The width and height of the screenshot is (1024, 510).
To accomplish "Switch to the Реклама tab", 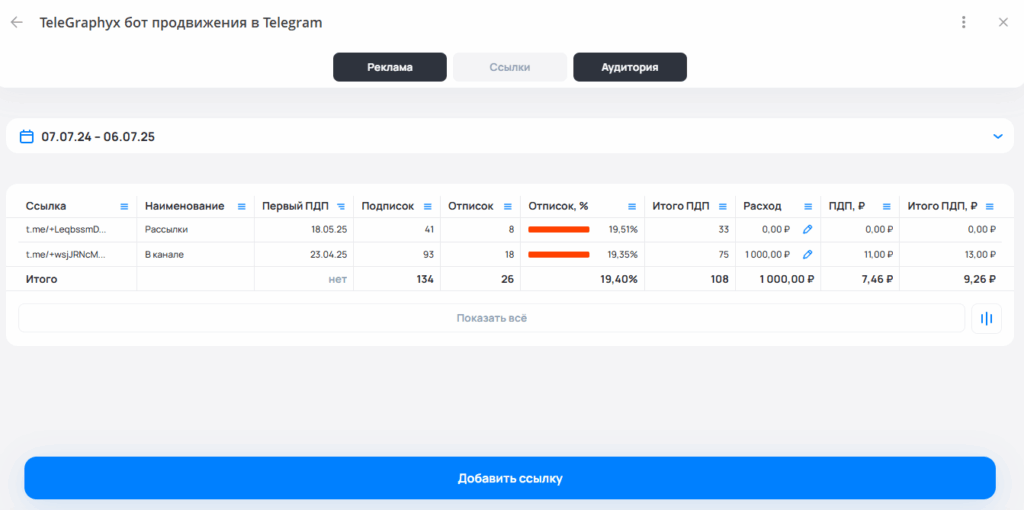I will [390, 67].
